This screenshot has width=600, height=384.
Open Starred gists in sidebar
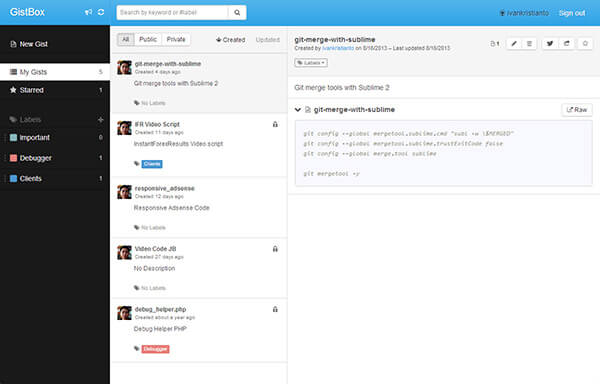point(55,90)
